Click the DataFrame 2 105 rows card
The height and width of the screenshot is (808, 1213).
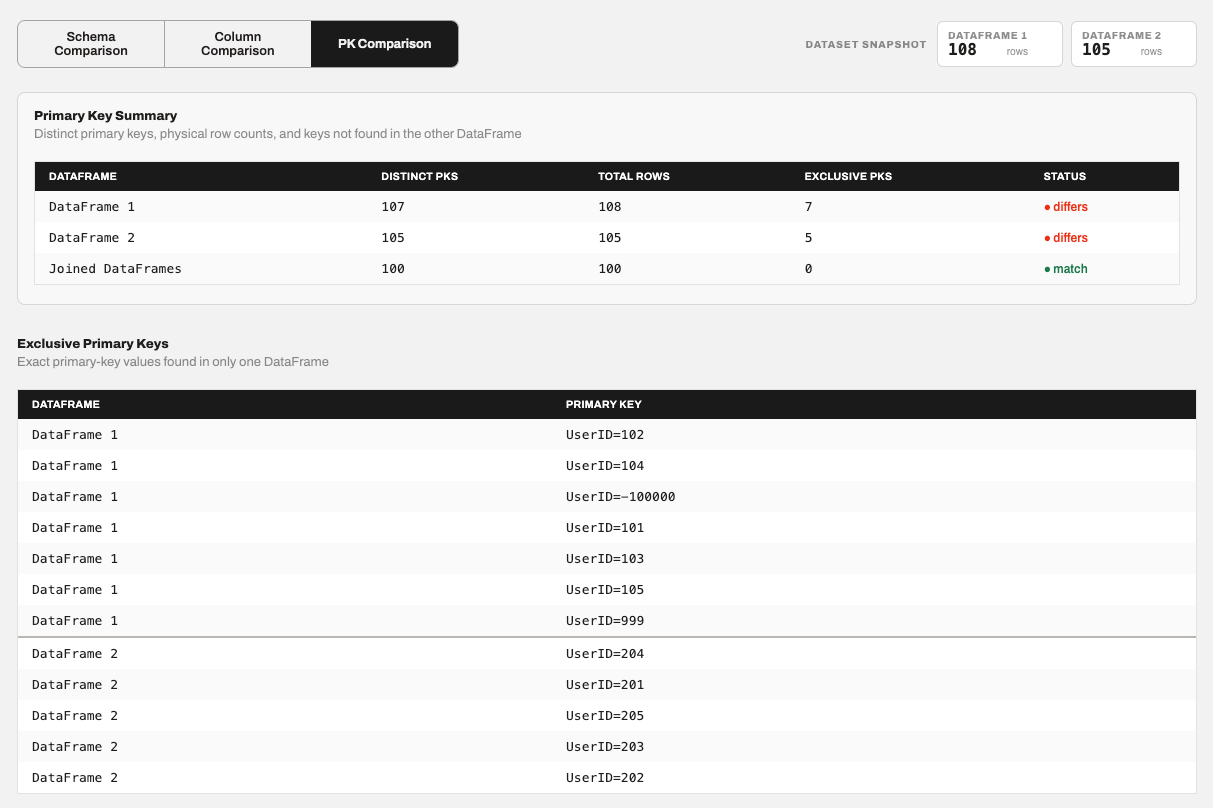(1133, 44)
